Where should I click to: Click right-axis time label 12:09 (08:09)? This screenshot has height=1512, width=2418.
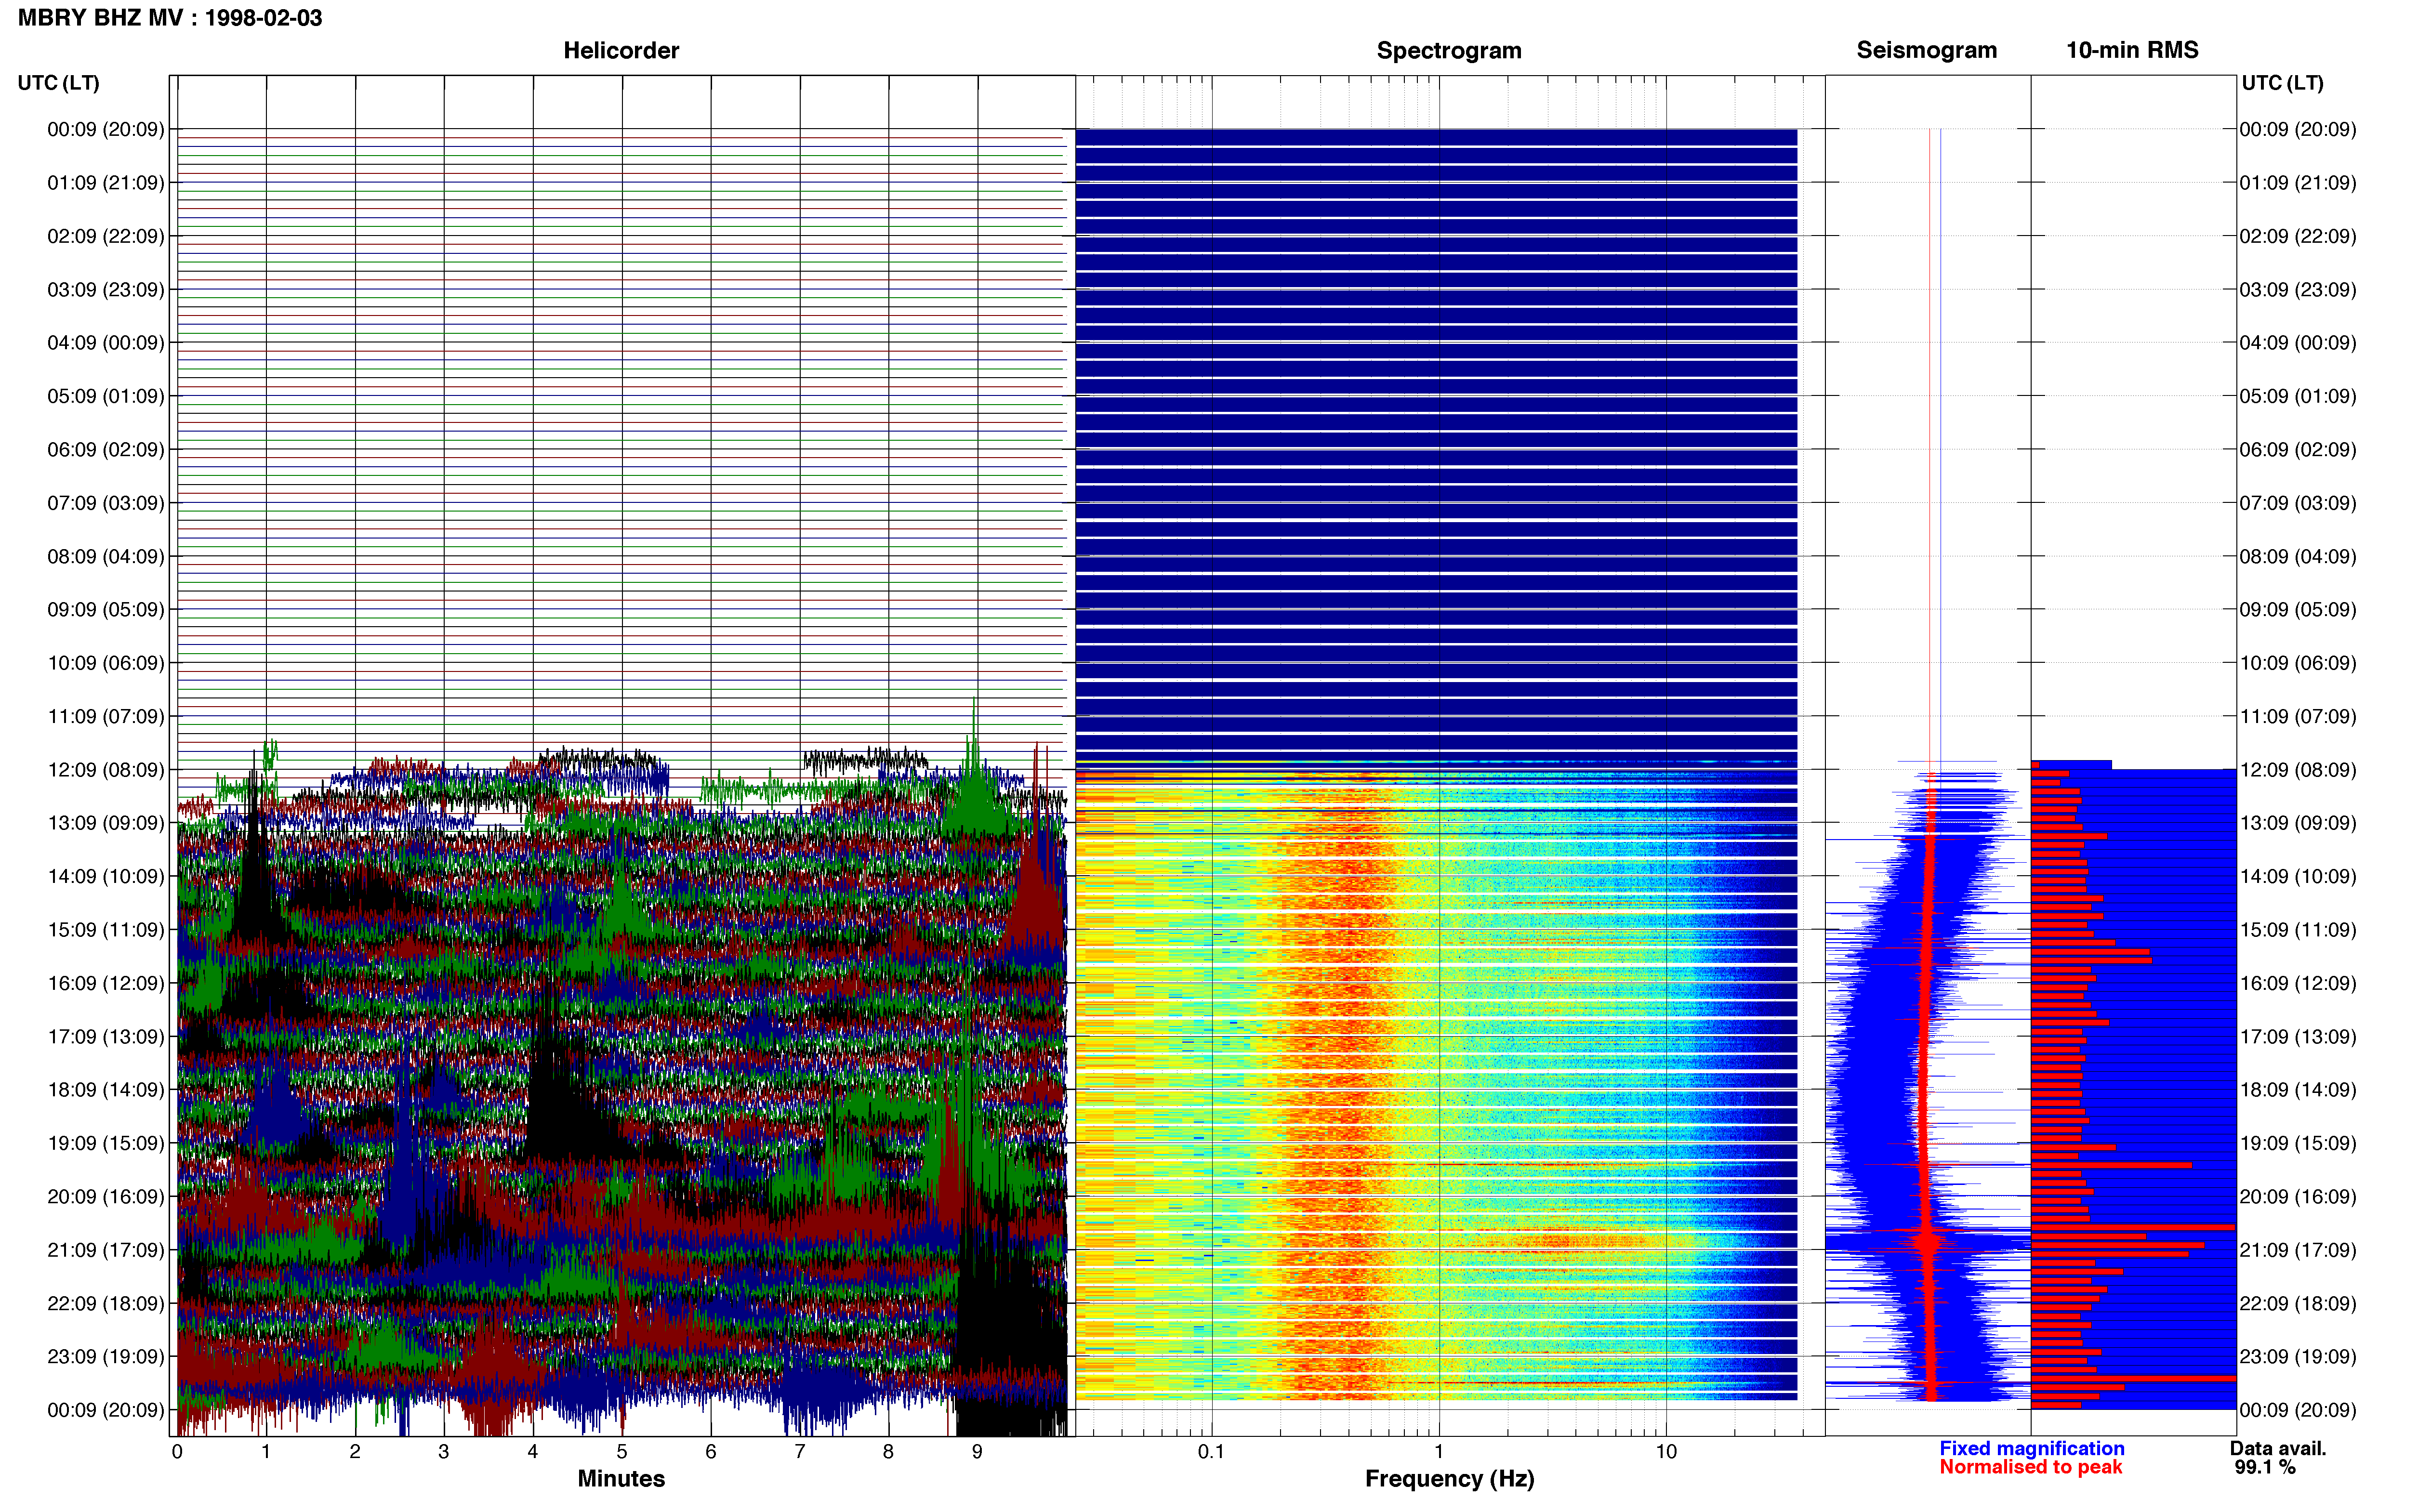coord(2298,770)
